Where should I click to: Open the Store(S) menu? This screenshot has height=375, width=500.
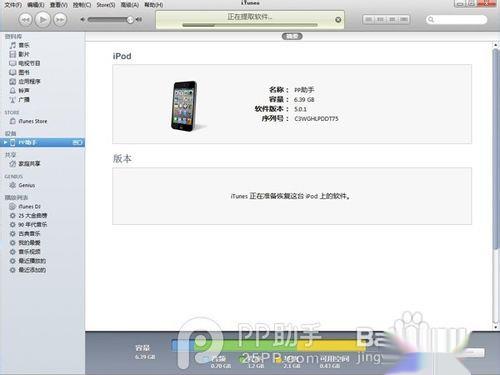[106, 5]
